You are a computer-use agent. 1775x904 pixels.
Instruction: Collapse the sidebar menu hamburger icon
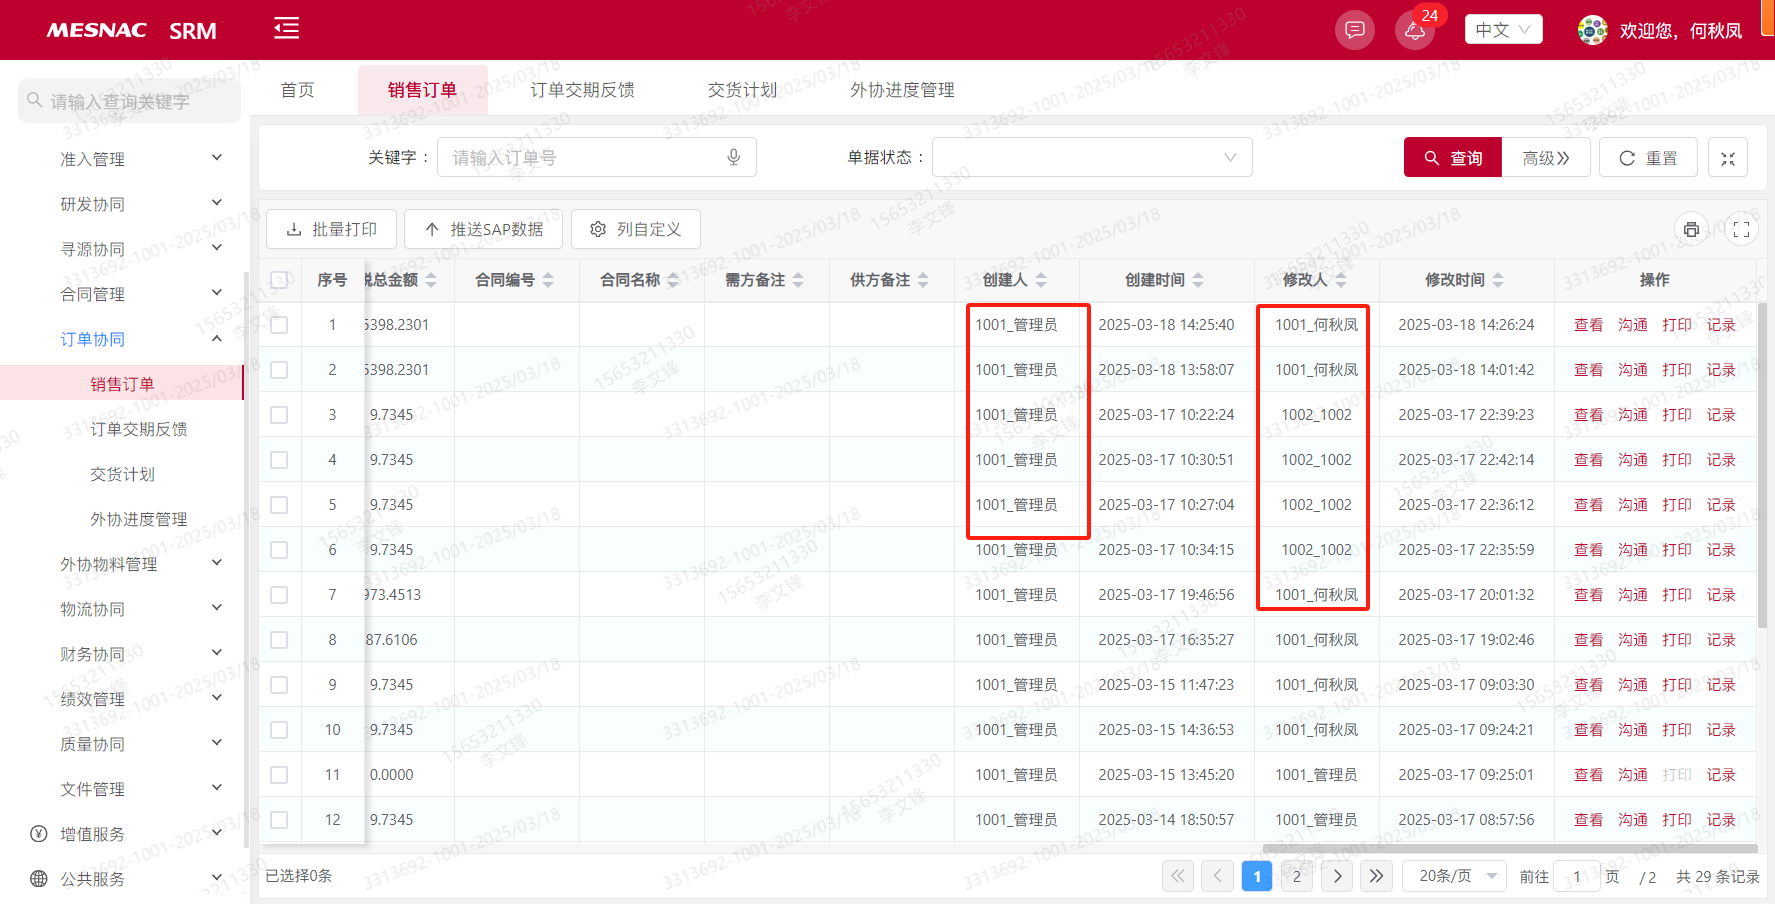click(287, 28)
